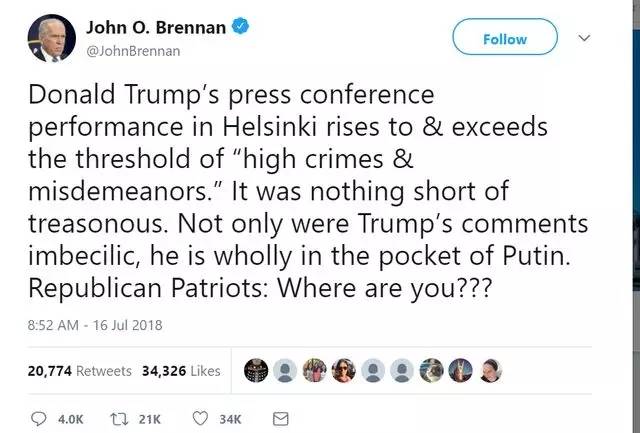Click the last liker avatar in the row

[491, 370]
